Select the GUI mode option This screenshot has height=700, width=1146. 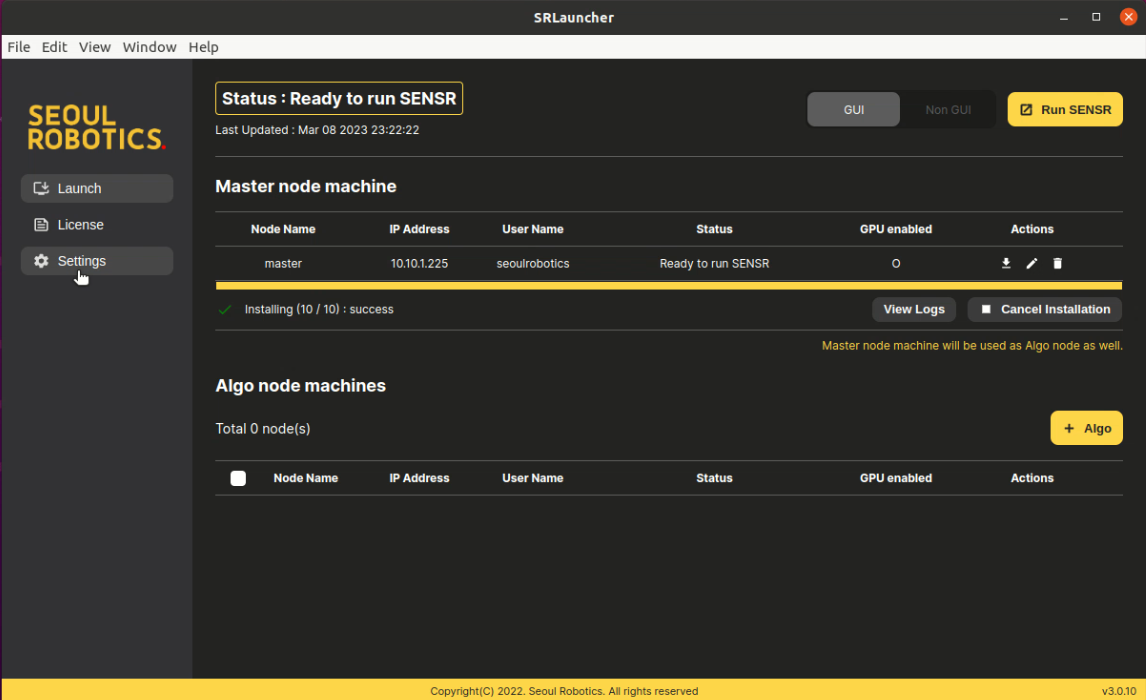[x=854, y=109]
